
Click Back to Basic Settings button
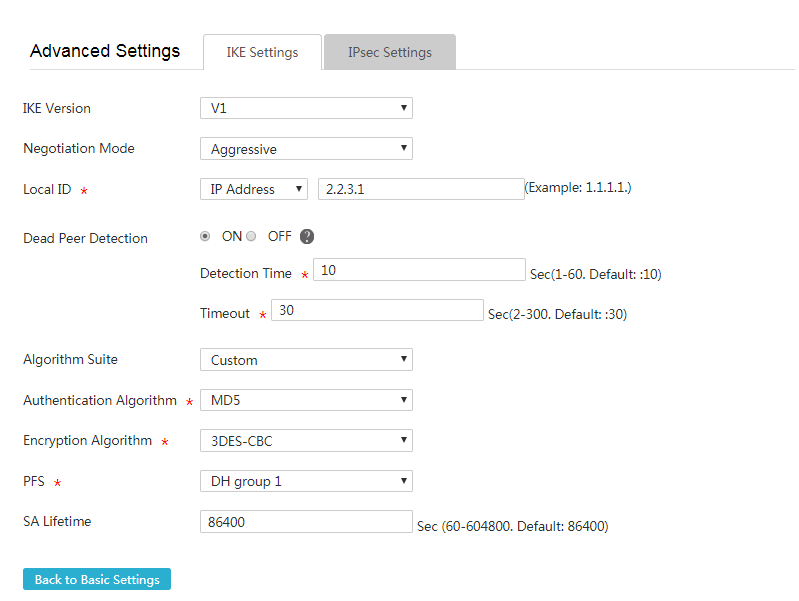pos(97,579)
